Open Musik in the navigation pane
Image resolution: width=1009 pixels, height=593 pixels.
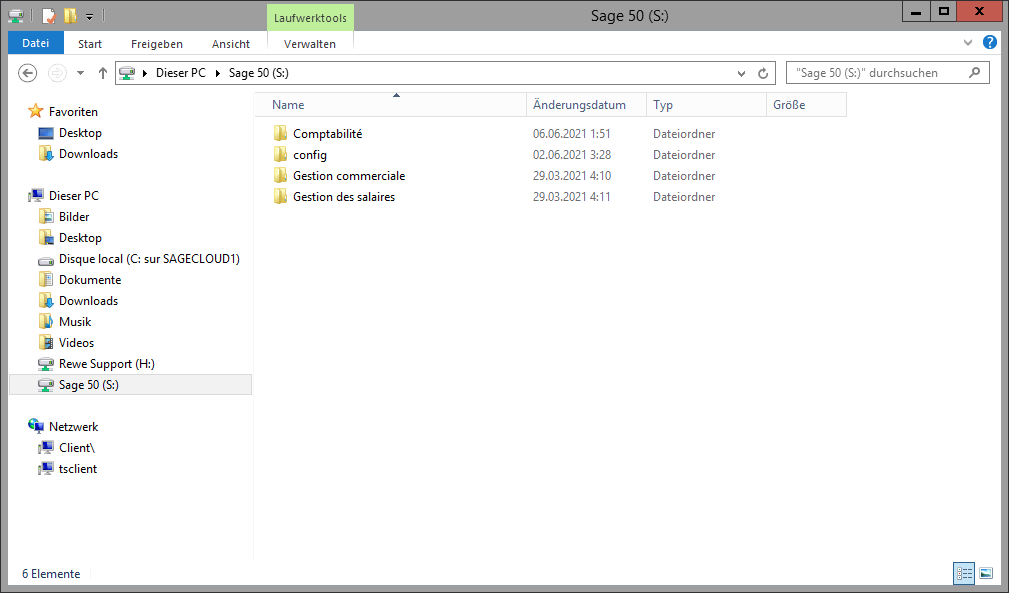point(75,322)
